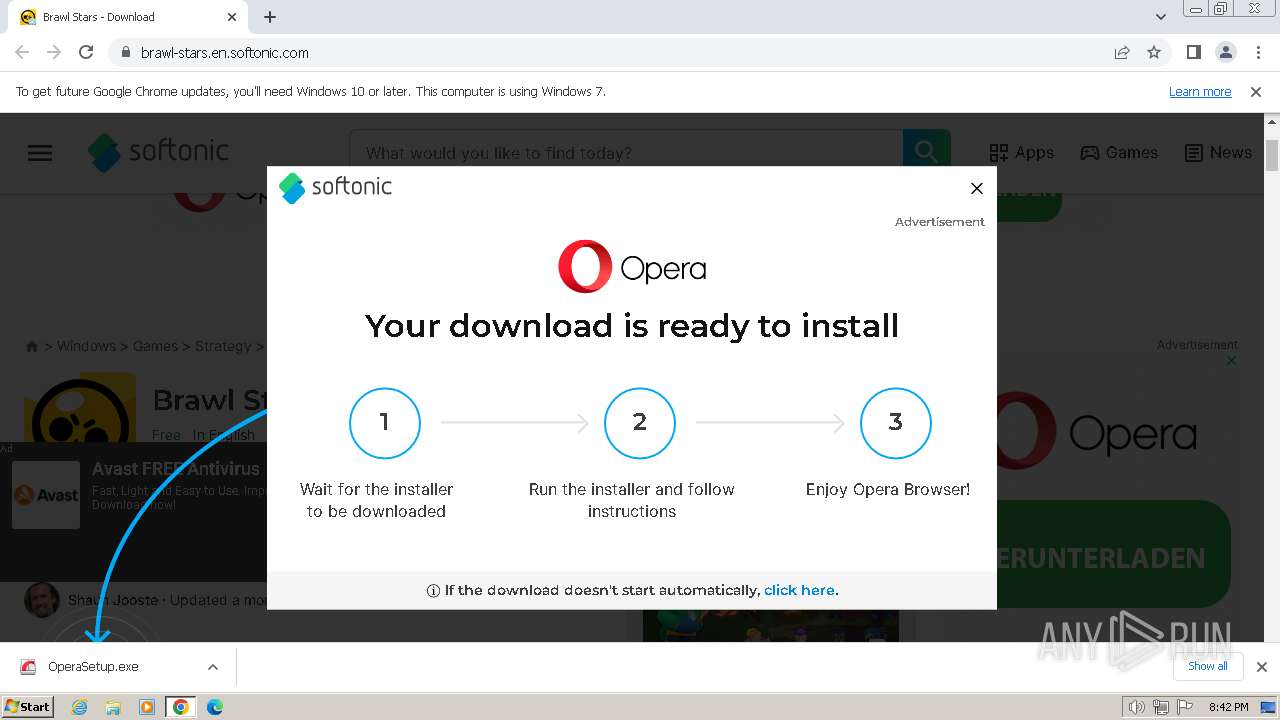The image size is (1280, 720).
Task: Open Chrome three-dot menu
Action: coord(1258,53)
